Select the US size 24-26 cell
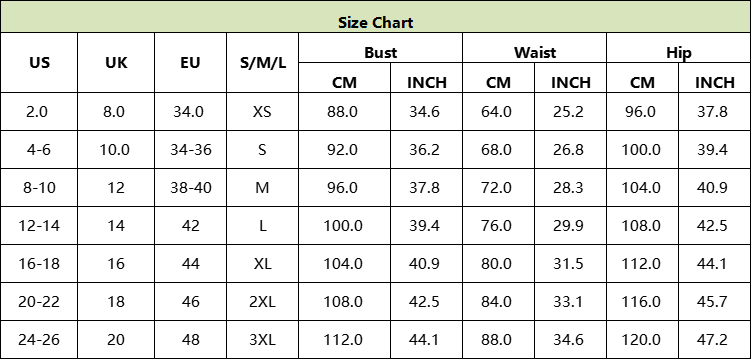Screen dimensions: 752x360 pos(39,339)
